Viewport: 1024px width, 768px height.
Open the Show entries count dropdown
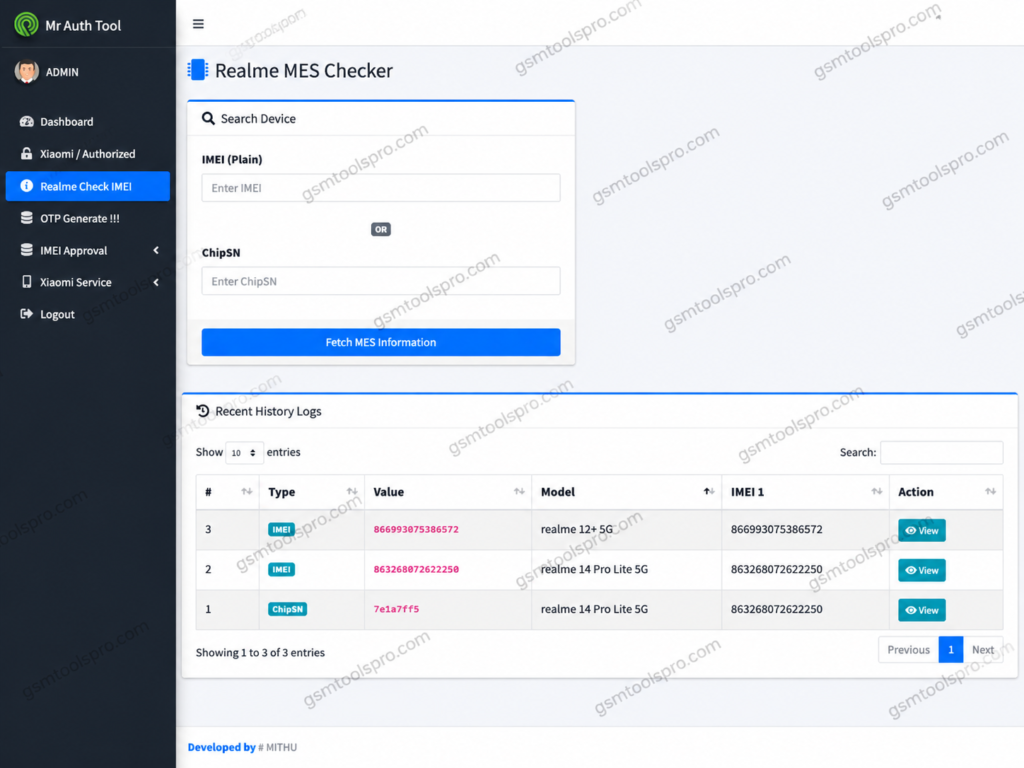click(x=244, y=453)
